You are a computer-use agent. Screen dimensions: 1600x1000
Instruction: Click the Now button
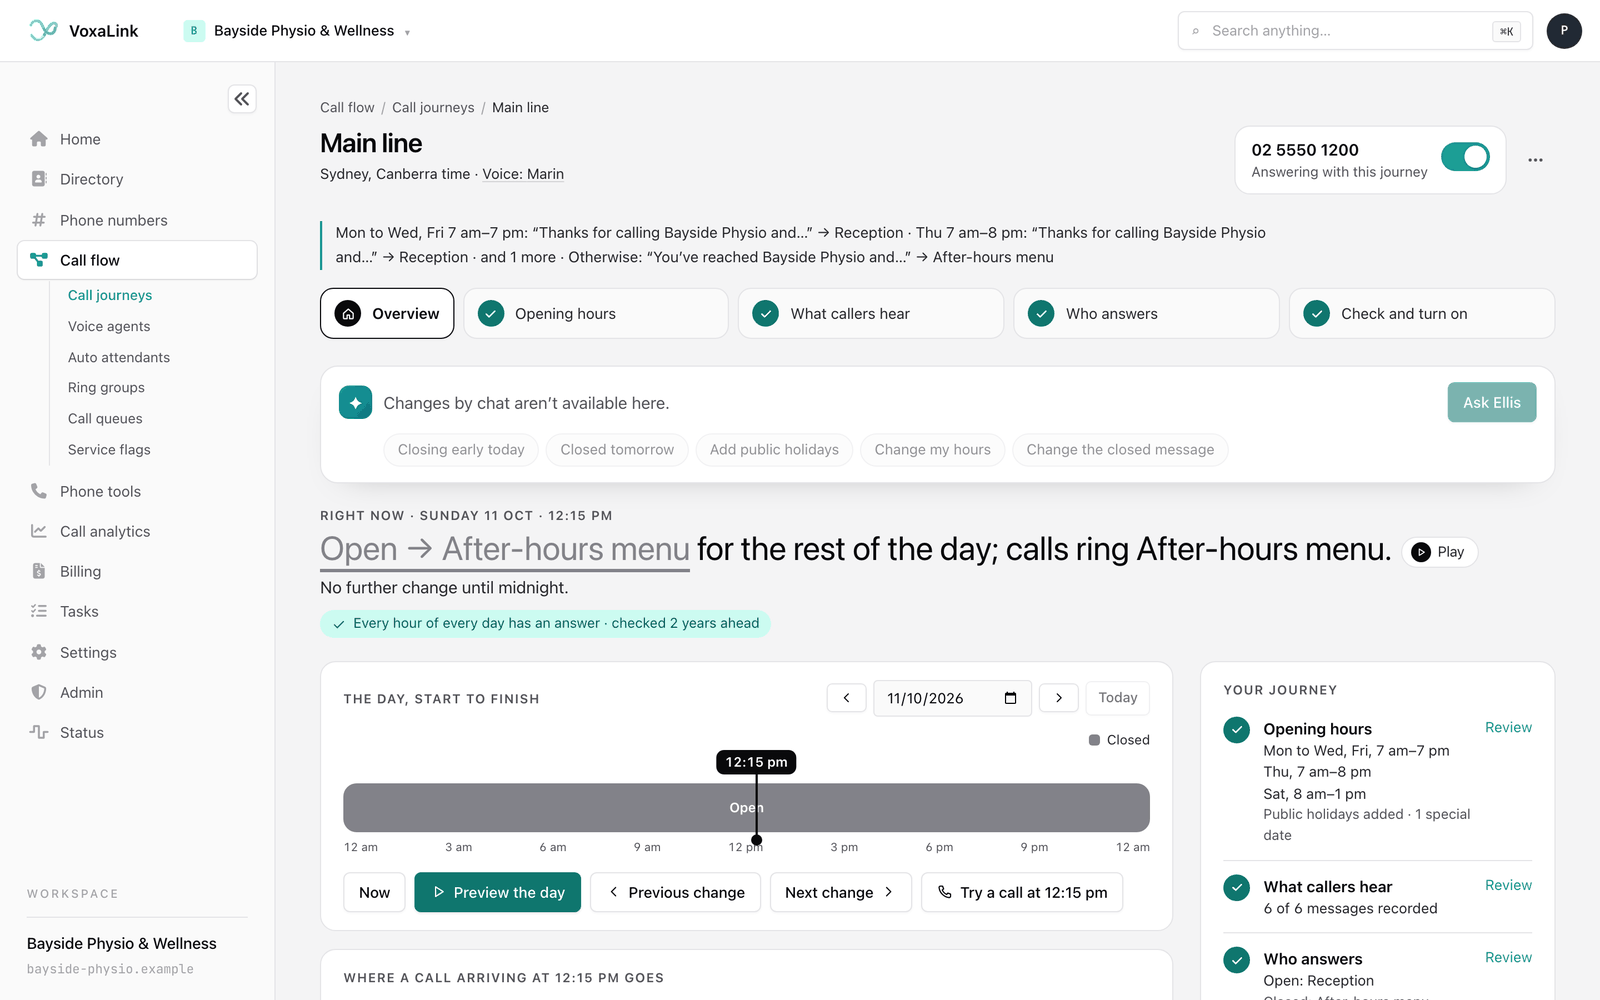click(375, 893)
